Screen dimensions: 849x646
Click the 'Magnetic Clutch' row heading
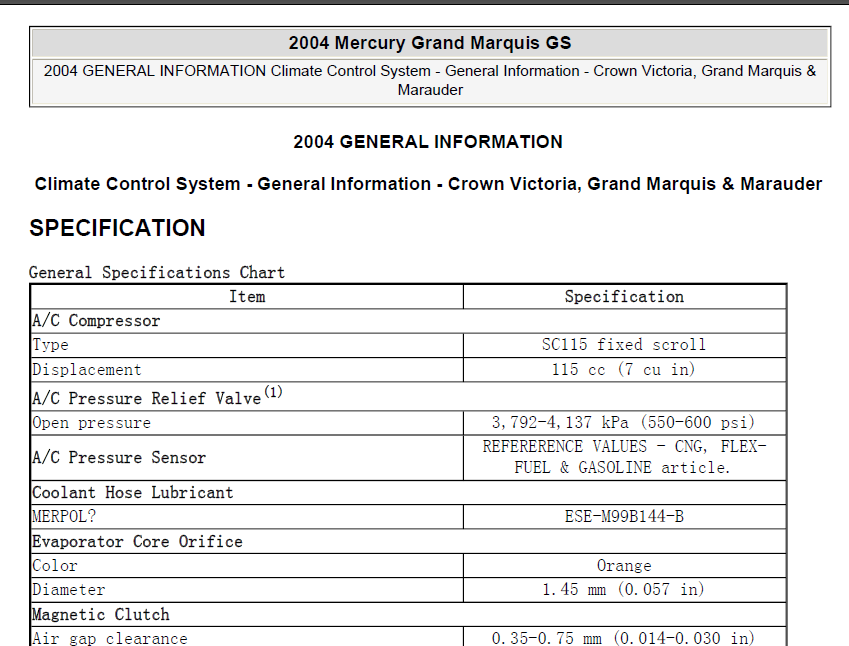[x=101, y=615]
